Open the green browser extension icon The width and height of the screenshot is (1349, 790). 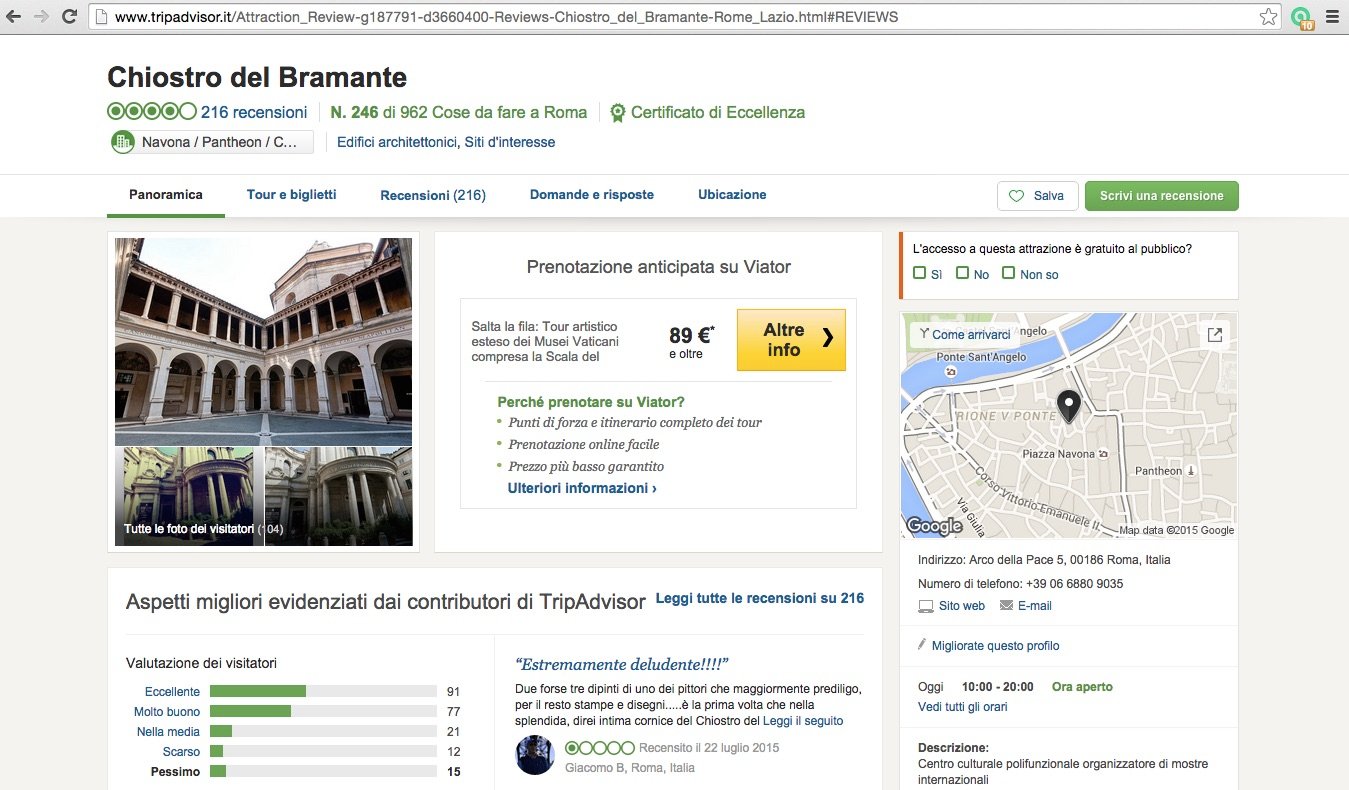click(1301, 17)
